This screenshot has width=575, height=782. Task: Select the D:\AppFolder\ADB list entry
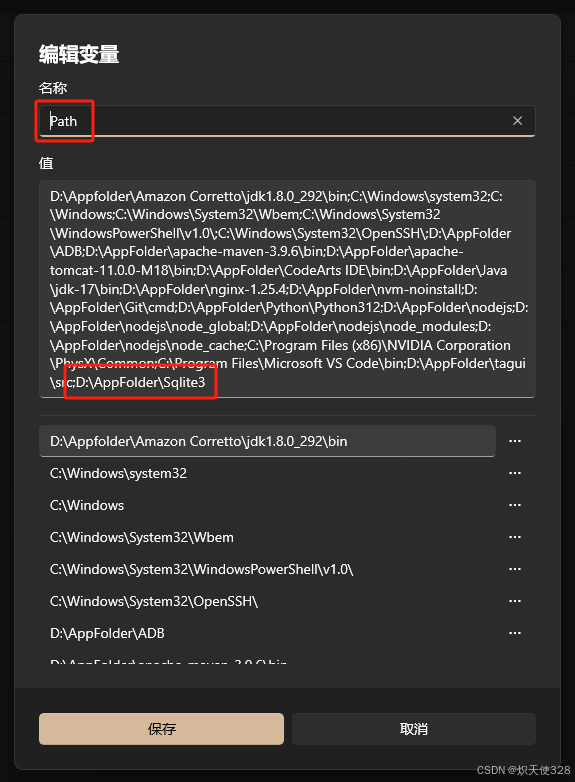(x=267, y=633)
